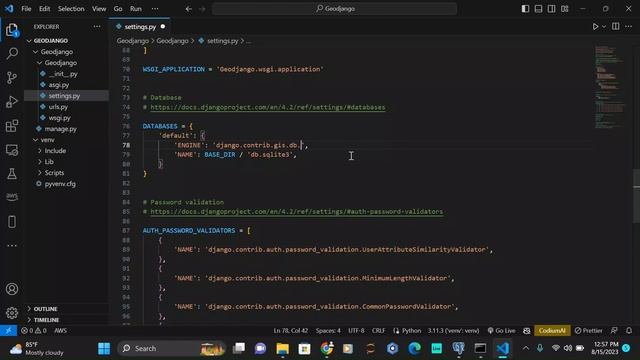Viewport: 640px width, 360px height.
Task: Open the File menu
Action: pos(26,9)
